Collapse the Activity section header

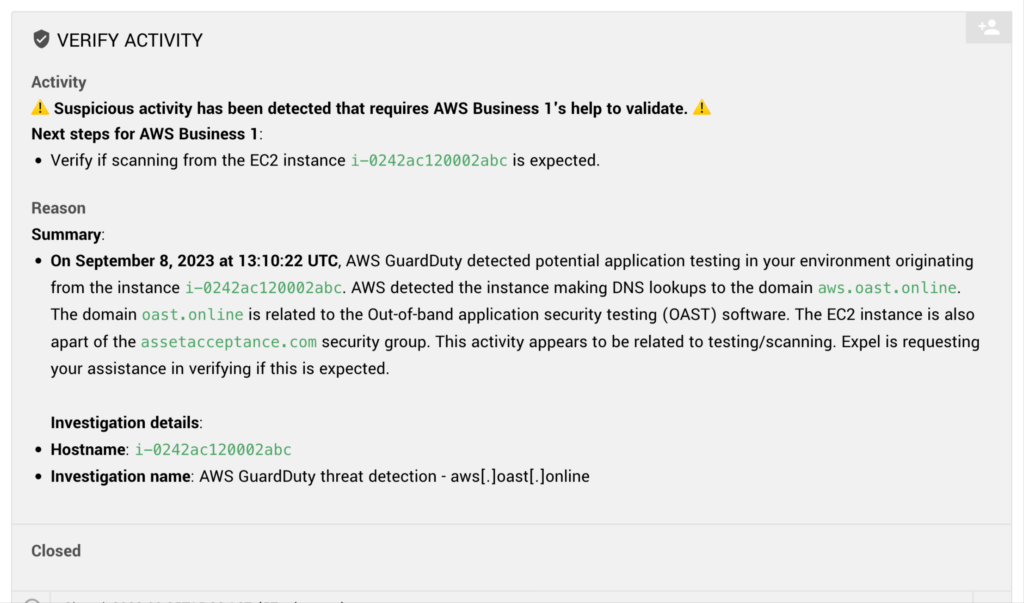tap(58, 82)
